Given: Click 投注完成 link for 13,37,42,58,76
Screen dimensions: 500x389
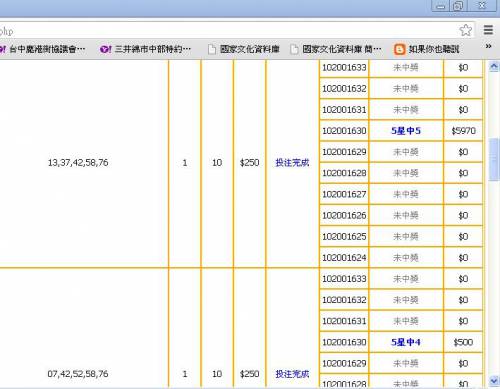Looking at the screenshot, I should [x=292, y=163].
